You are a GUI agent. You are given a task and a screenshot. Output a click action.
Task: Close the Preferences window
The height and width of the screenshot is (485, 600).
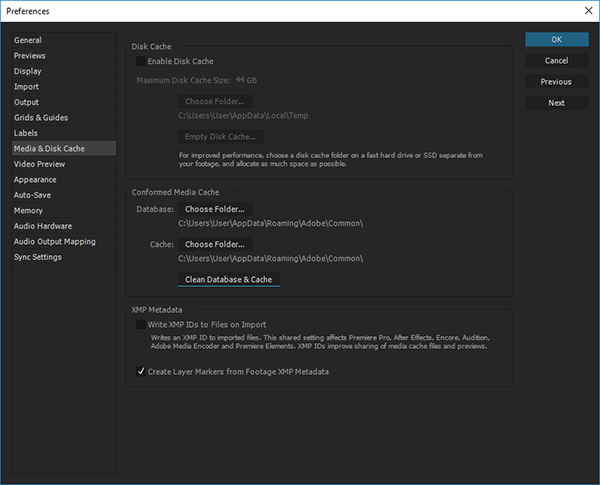(586, 10)
